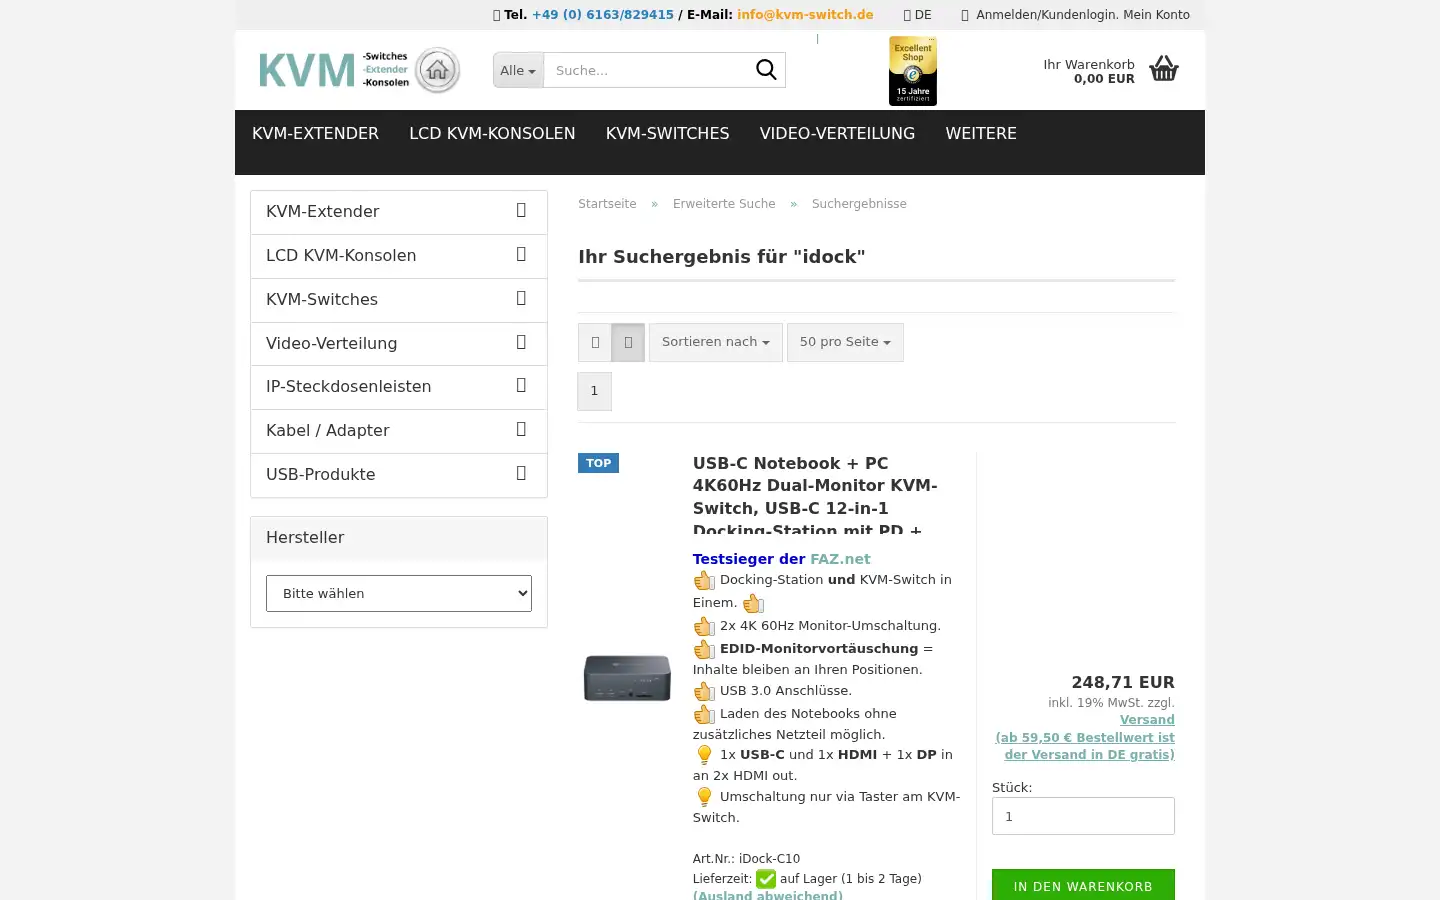Screen dimensions: 1440x900
Task: Expand Video-Verteilung sidebar arrow
Action: pos(521,343)
